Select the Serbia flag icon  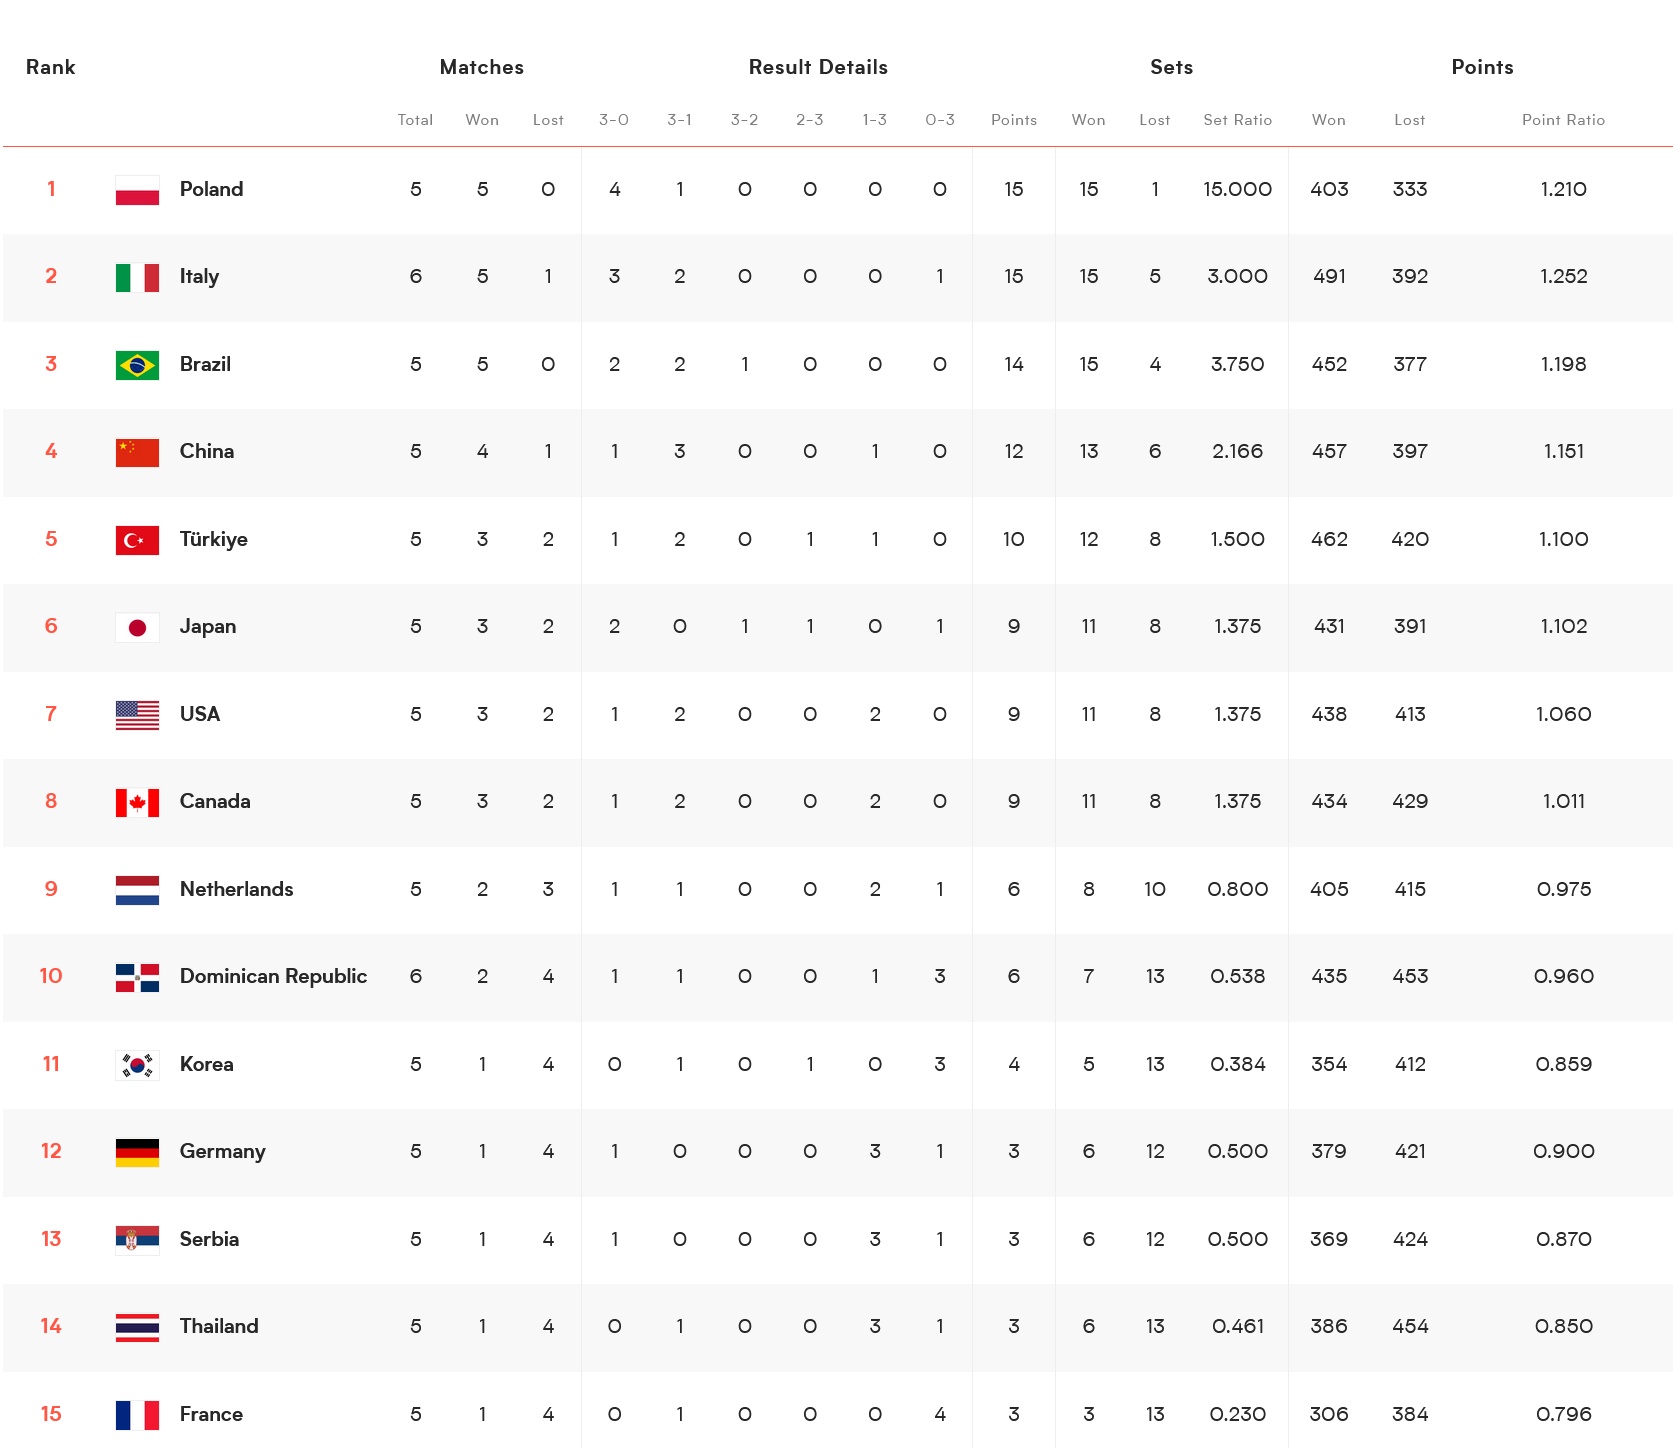click(x=137, y=1240)
